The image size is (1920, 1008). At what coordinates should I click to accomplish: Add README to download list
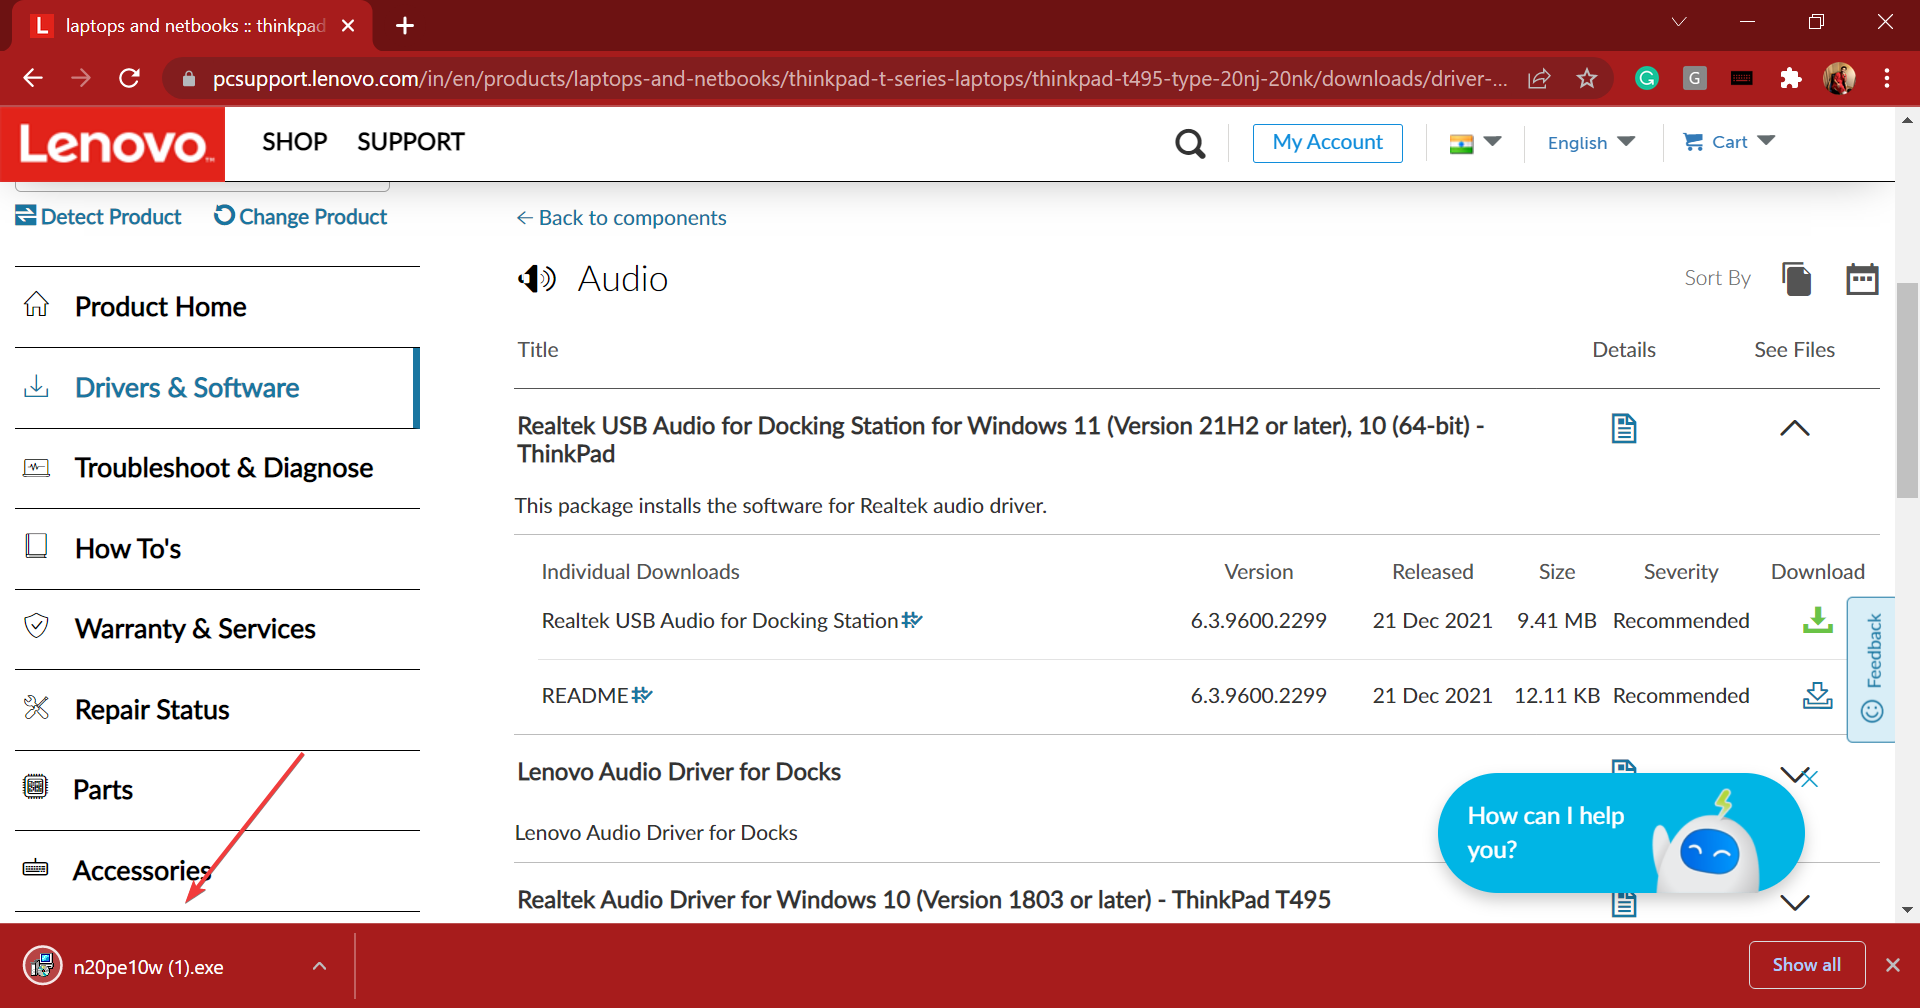[x=642, y=695]
